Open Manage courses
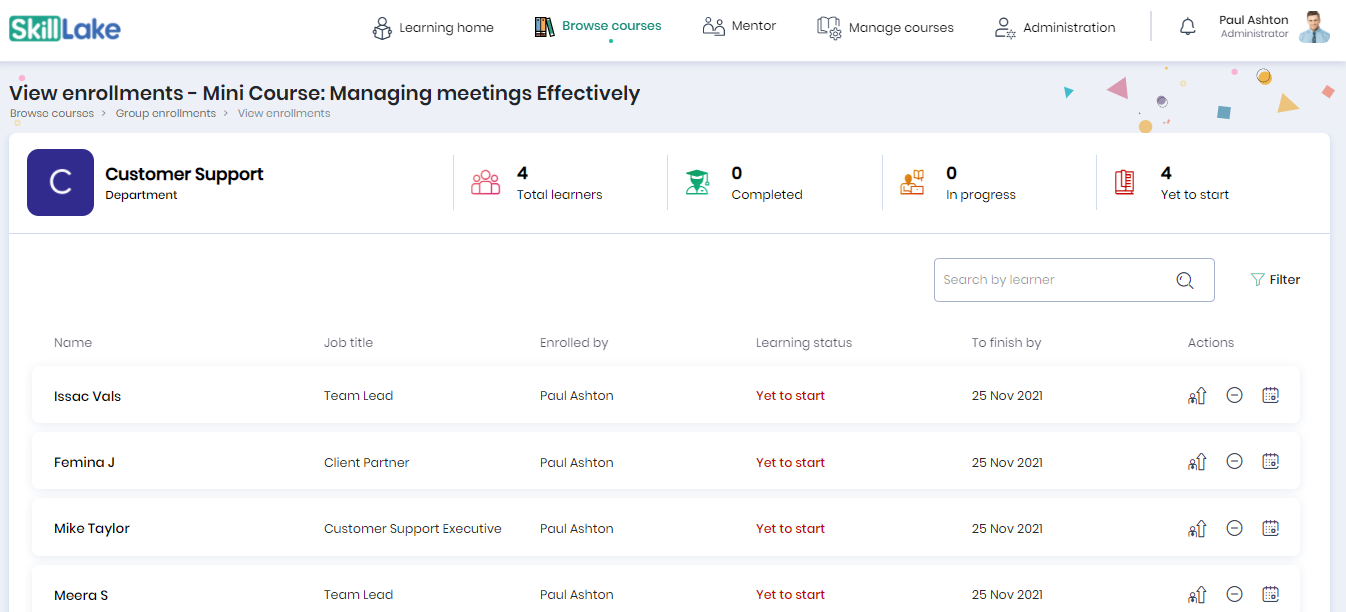 [x=901, y=28]
